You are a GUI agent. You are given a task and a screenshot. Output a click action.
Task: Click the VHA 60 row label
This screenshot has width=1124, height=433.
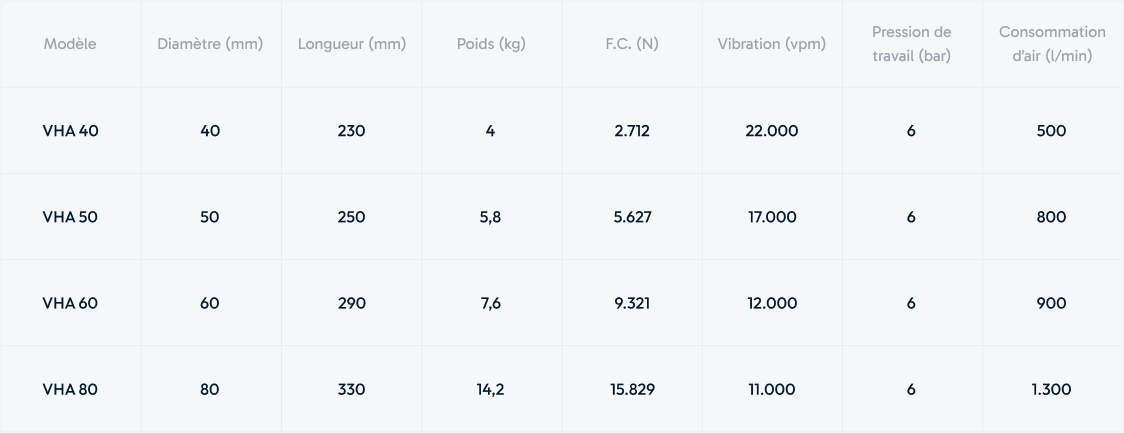(70, 303)
